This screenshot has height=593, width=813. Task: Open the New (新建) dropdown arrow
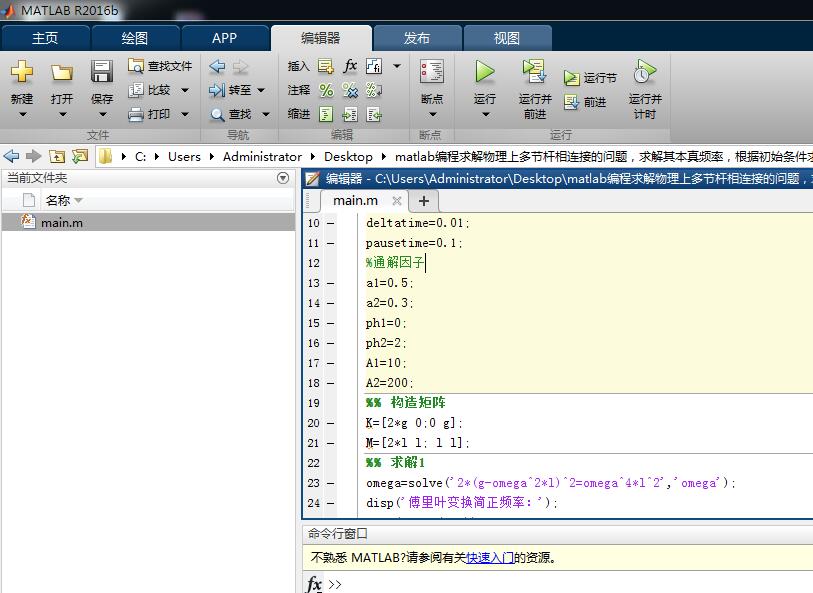tap(22, 115)
